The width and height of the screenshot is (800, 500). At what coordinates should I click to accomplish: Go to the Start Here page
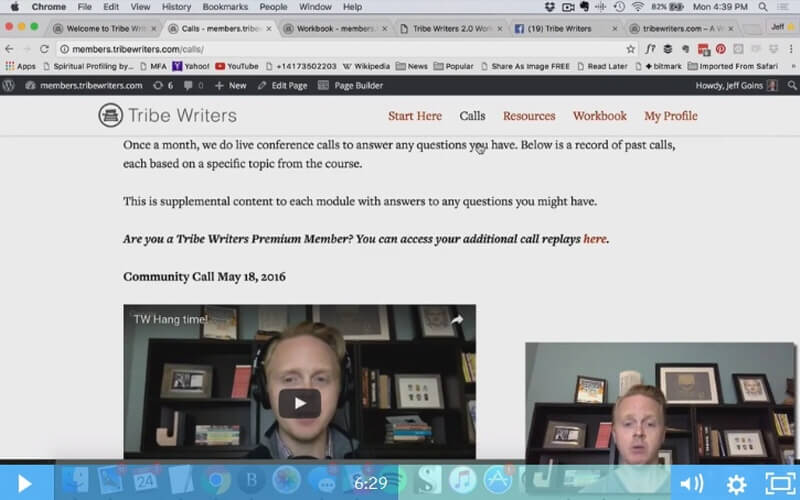pyautogui.click(x=415, y=116)
